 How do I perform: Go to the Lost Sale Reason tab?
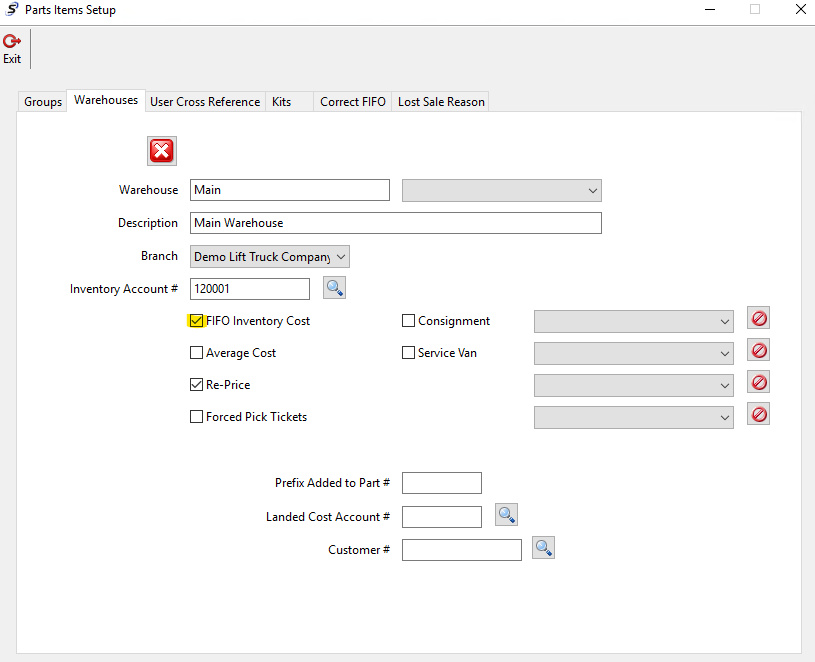[x=441, y=102]
